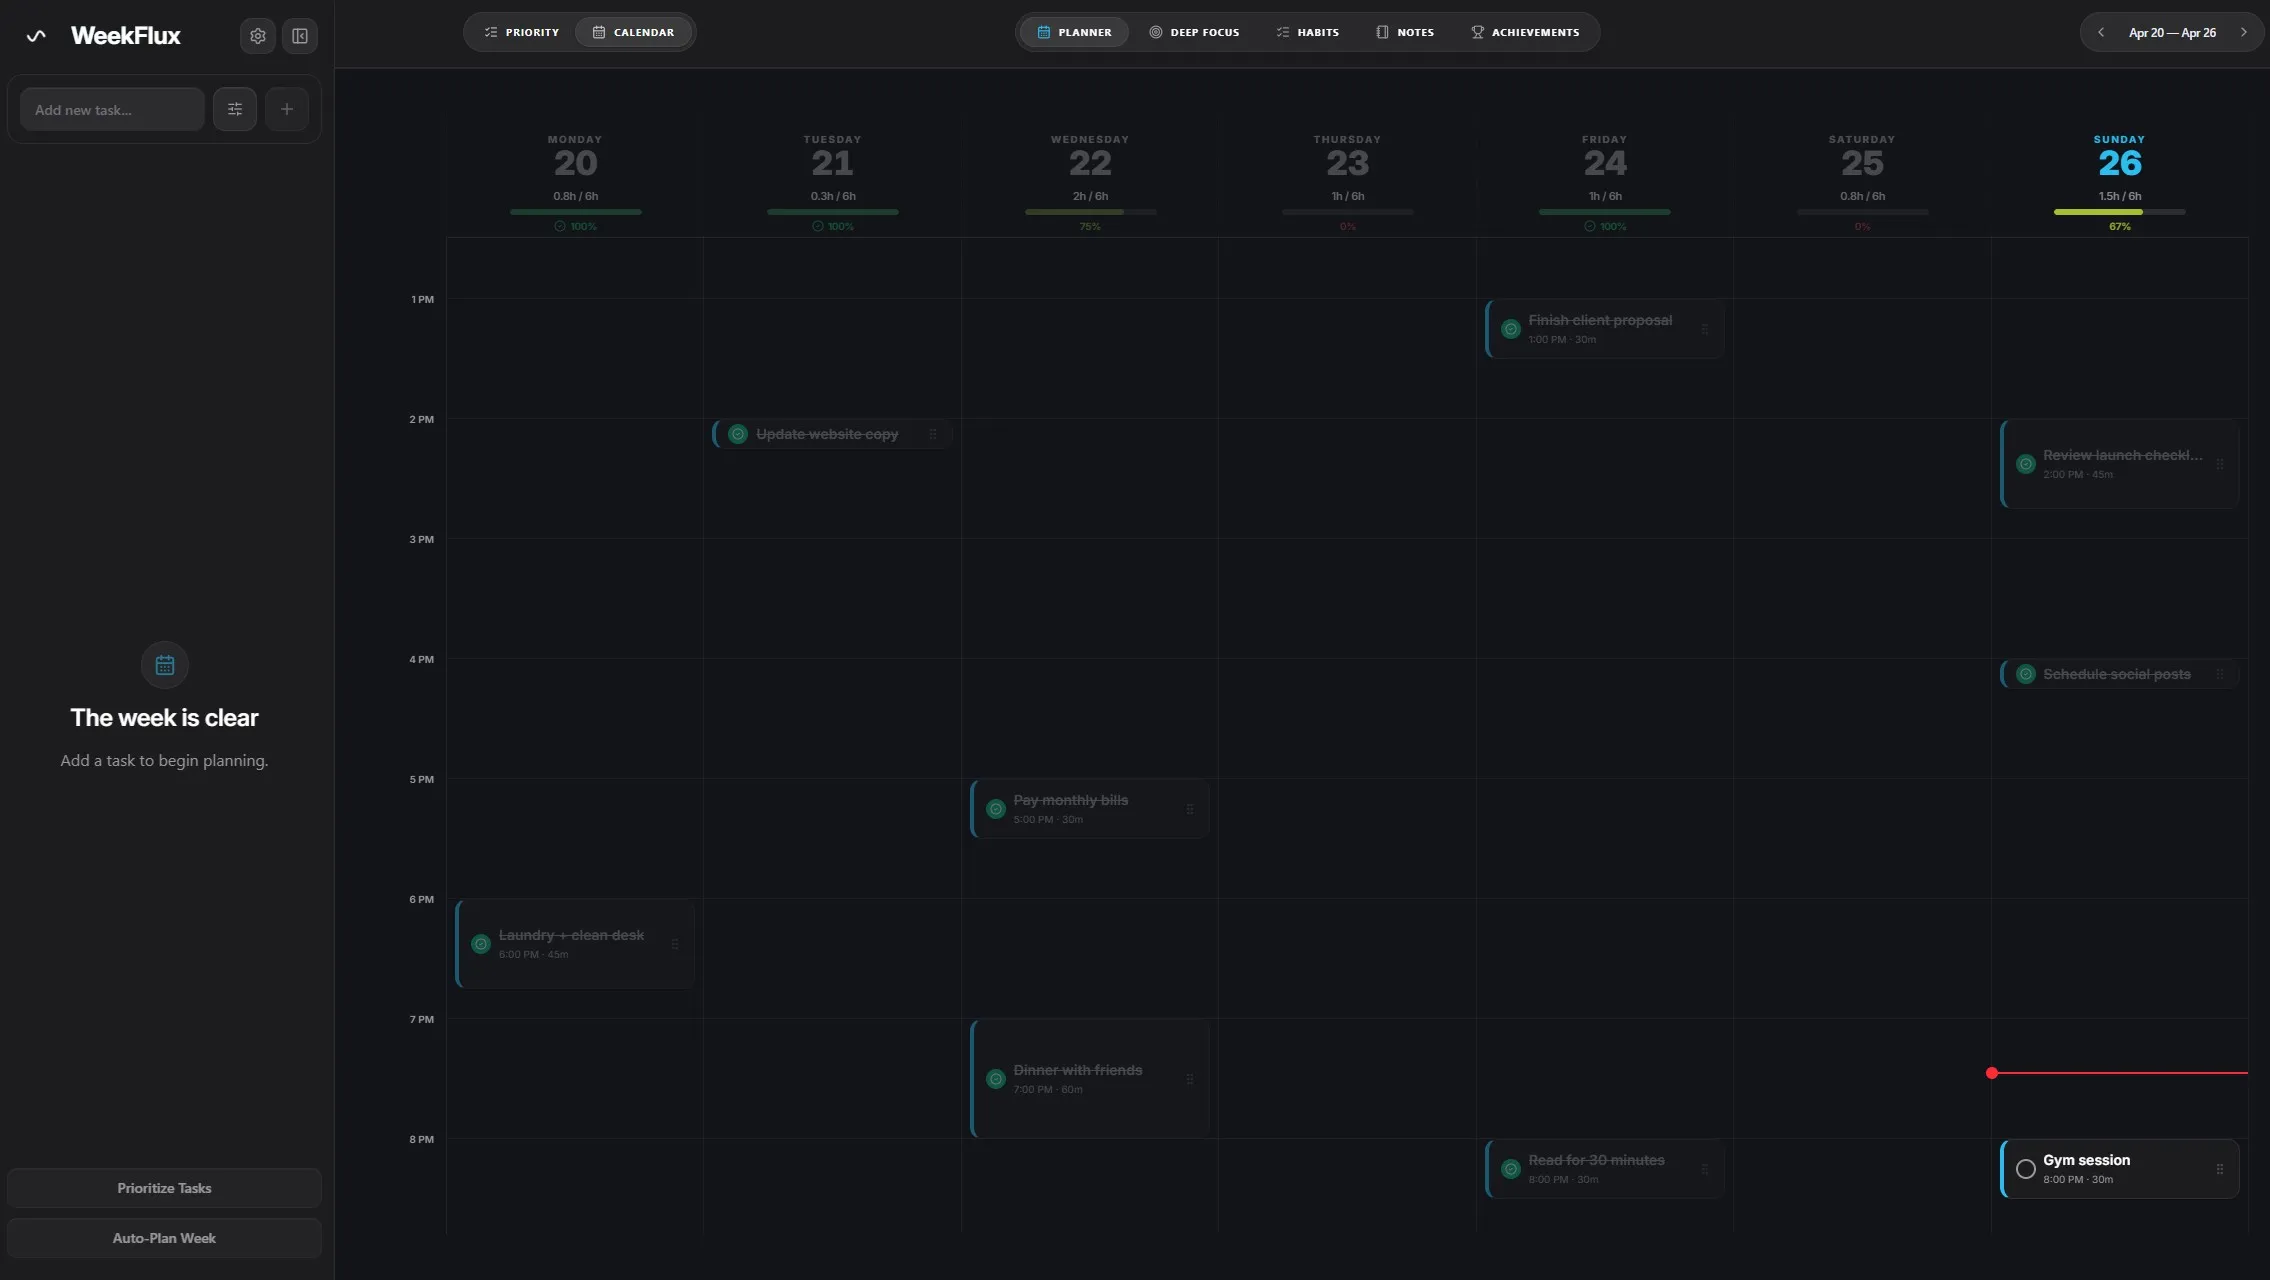Open drag handle menu on Review launch checklist
Screen dimensions: 2270x1280
coord(2222,464)
